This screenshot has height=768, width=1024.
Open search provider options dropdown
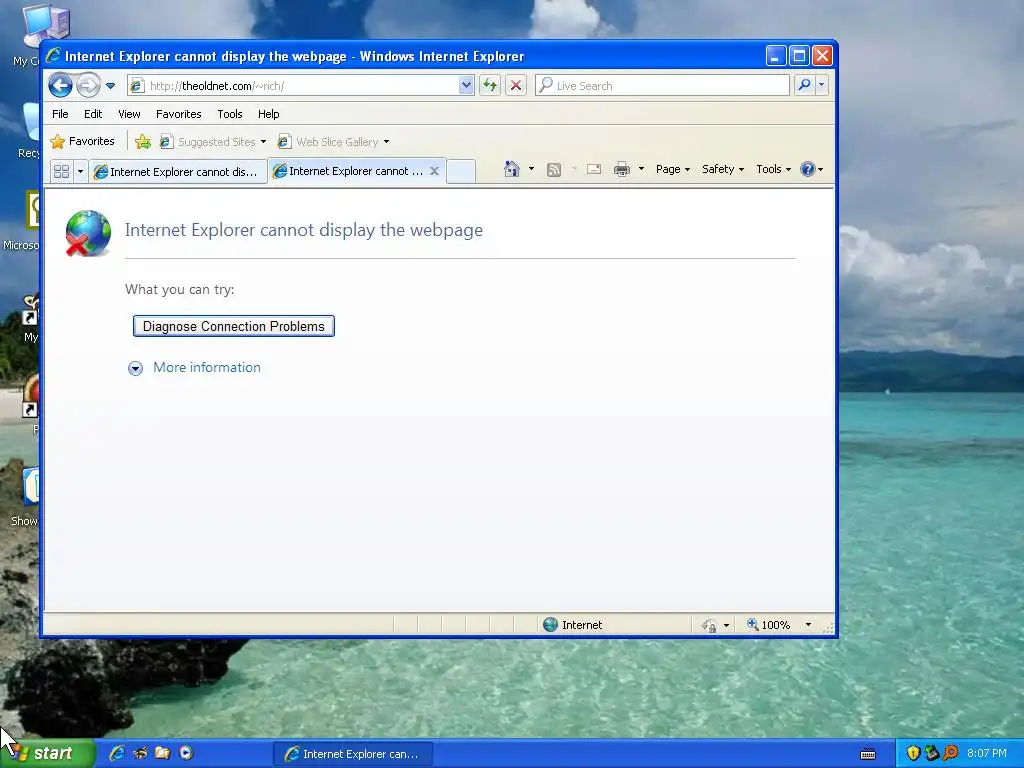(x=822, y=85)
